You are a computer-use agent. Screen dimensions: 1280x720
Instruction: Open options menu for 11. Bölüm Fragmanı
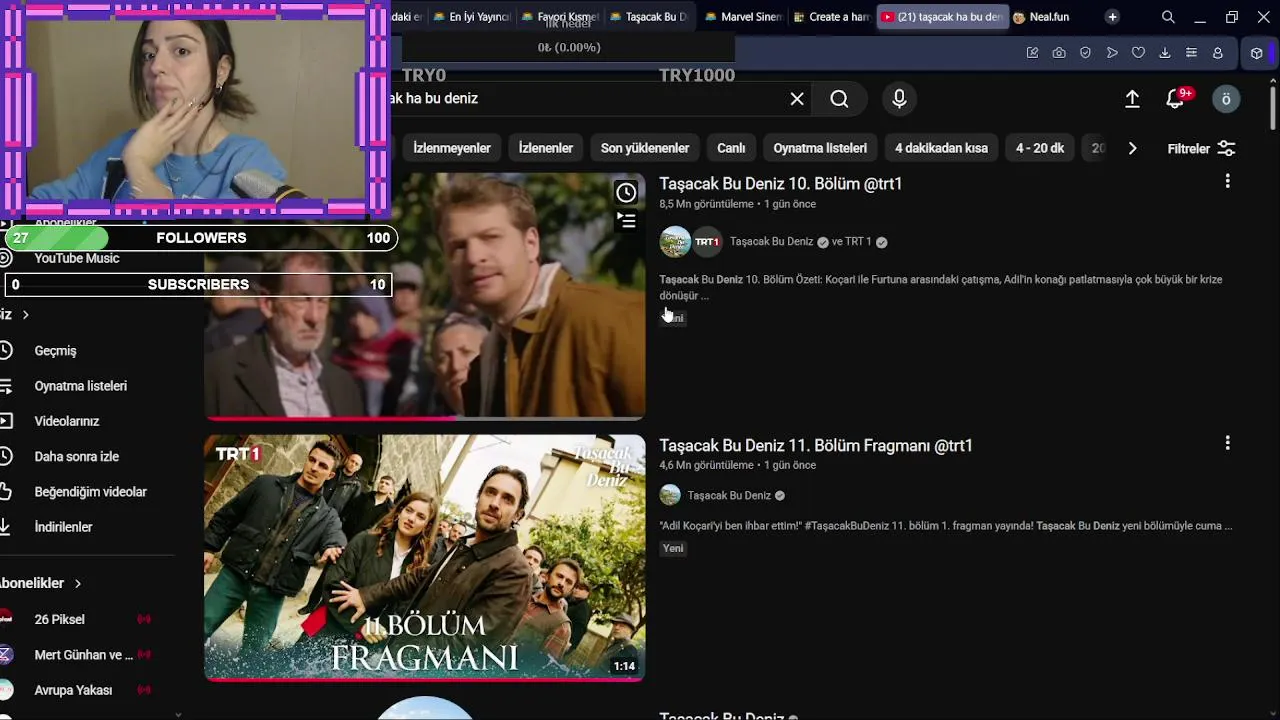point(1228,443)
